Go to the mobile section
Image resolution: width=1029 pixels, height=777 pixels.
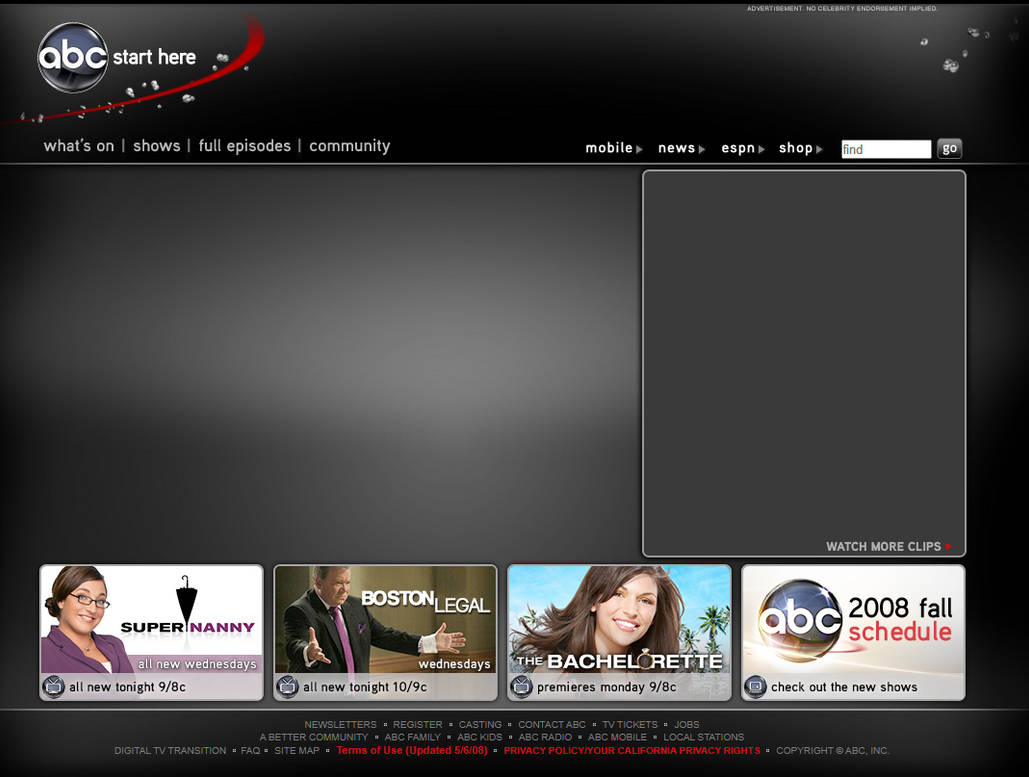(x=608, y=148)
